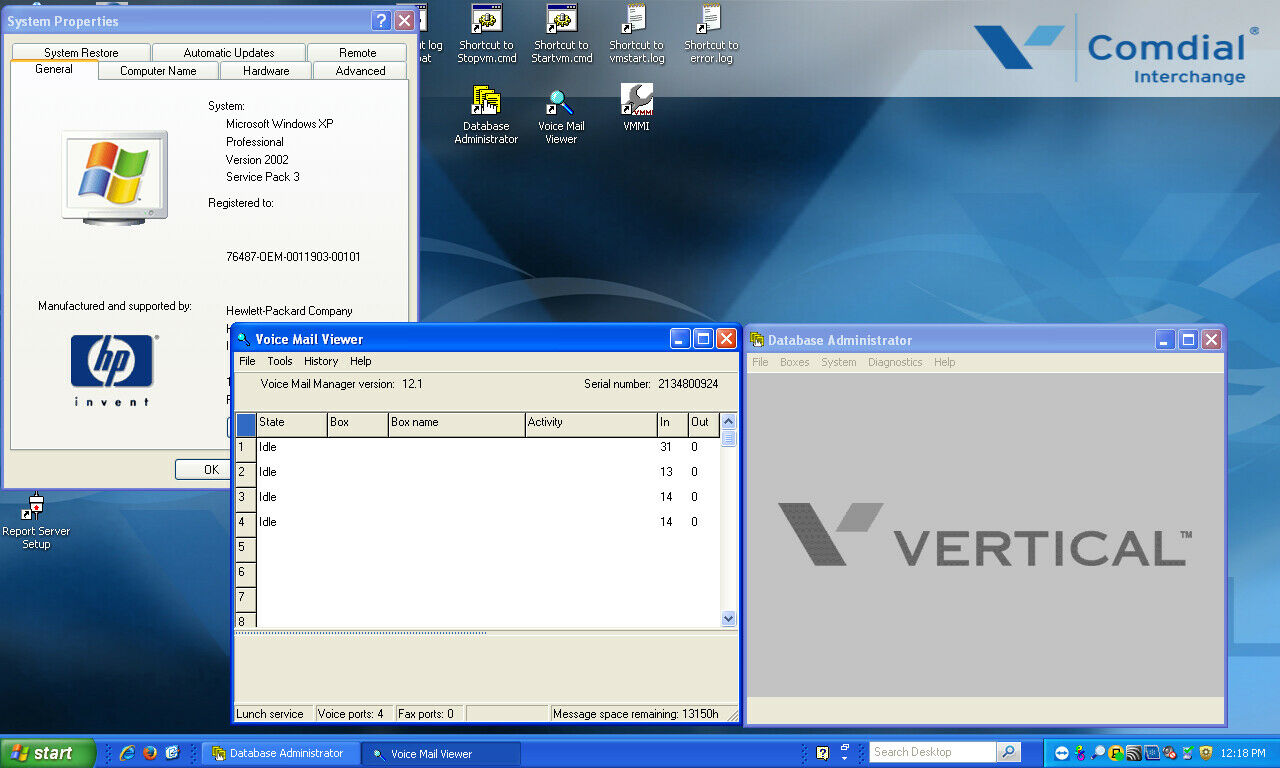Switch to the Hardware tab
The height and width of the screenshot is (768, 1280).
click(266, 71)
